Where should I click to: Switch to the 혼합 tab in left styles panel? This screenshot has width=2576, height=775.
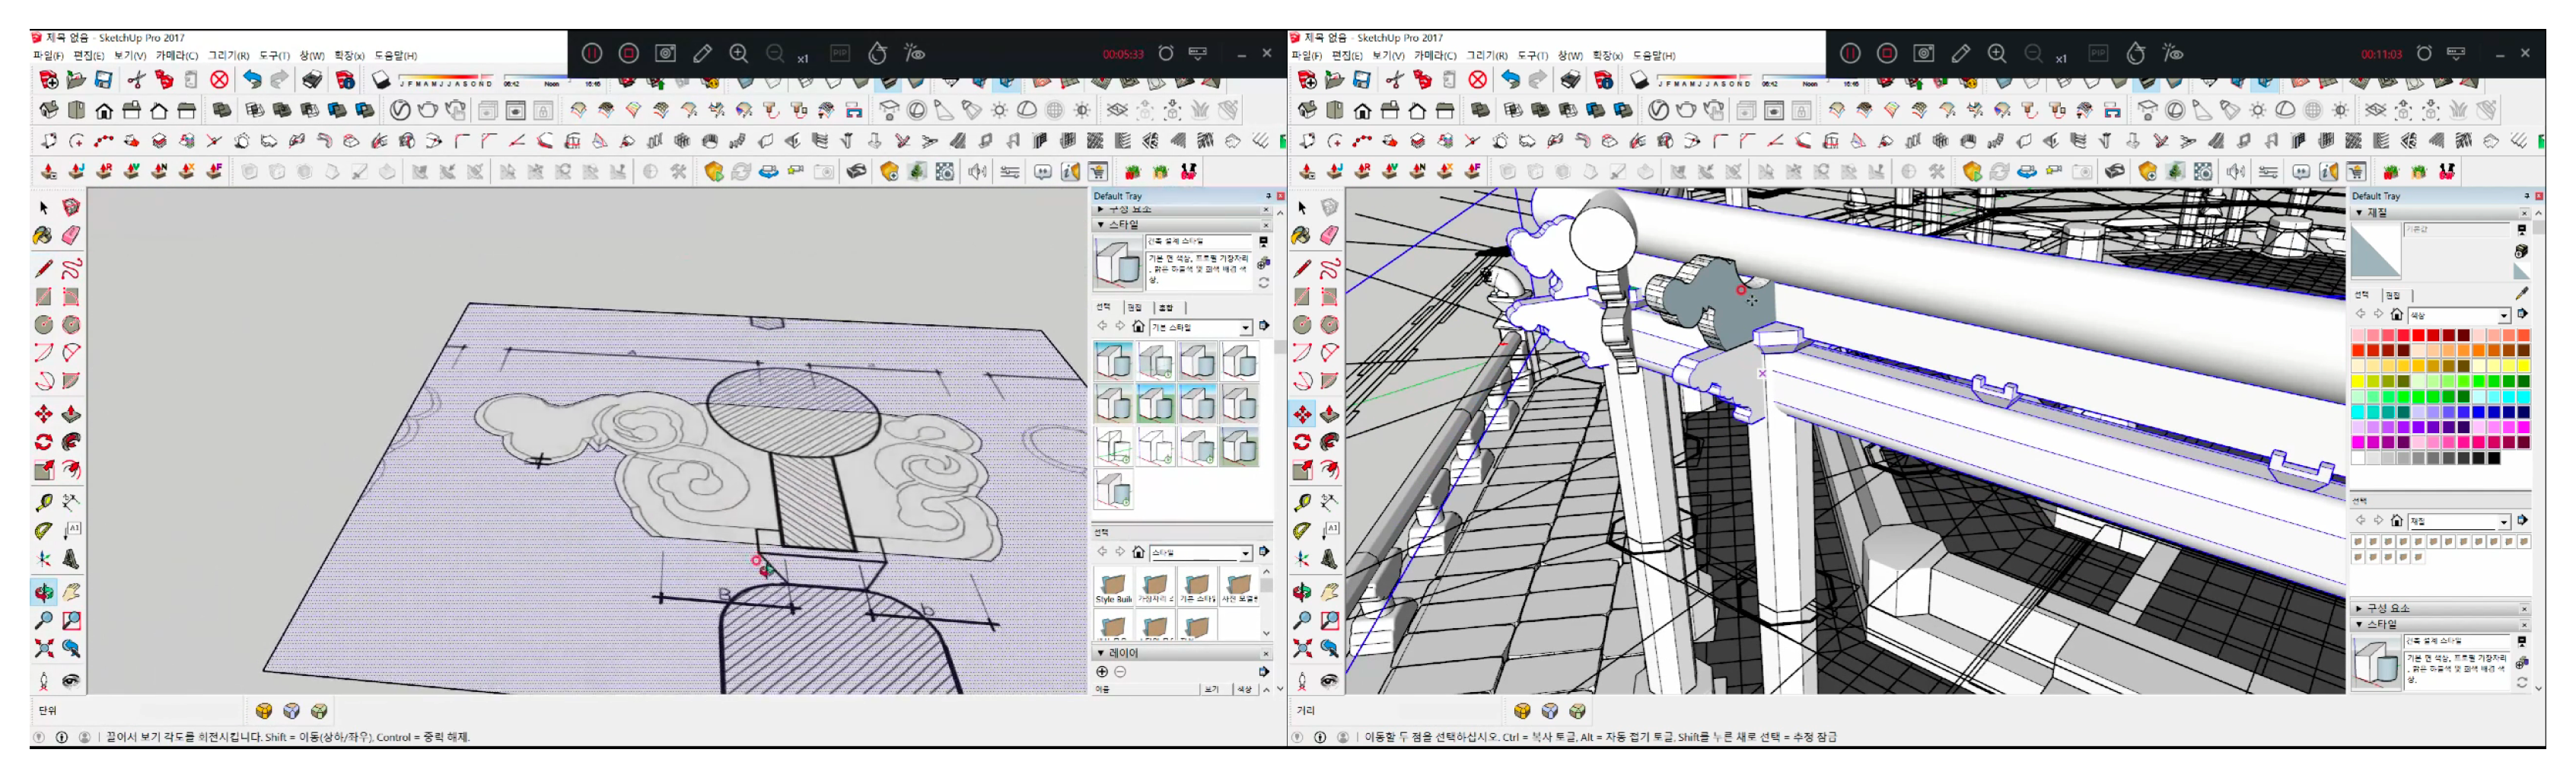(1165, 307)
